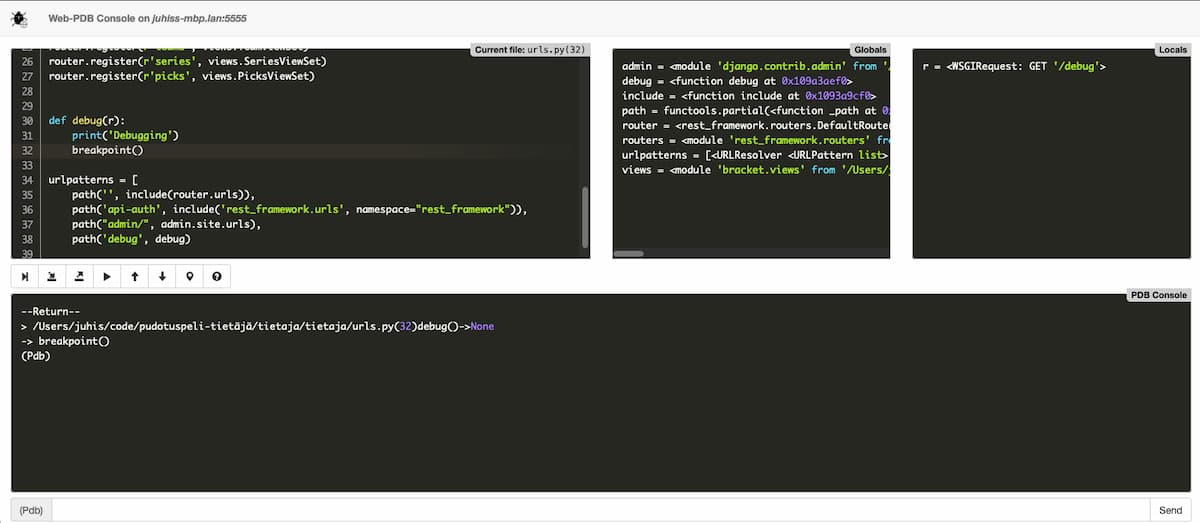Click the urls.py(32)debug() path console line
This screenshot has height=523, width=1200.
257,327
